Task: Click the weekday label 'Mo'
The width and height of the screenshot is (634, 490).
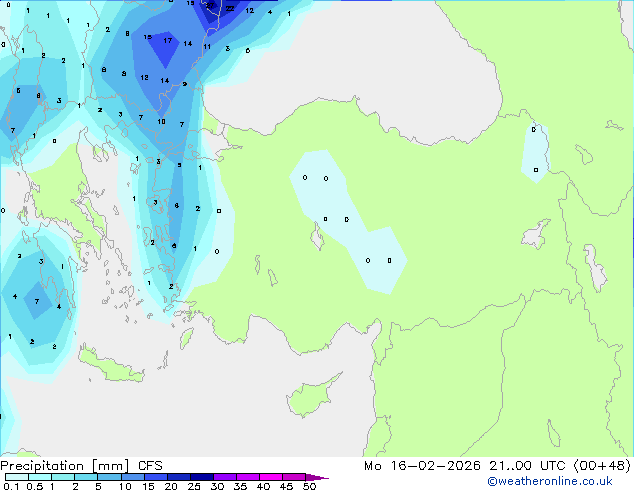Action: [372, 466]
